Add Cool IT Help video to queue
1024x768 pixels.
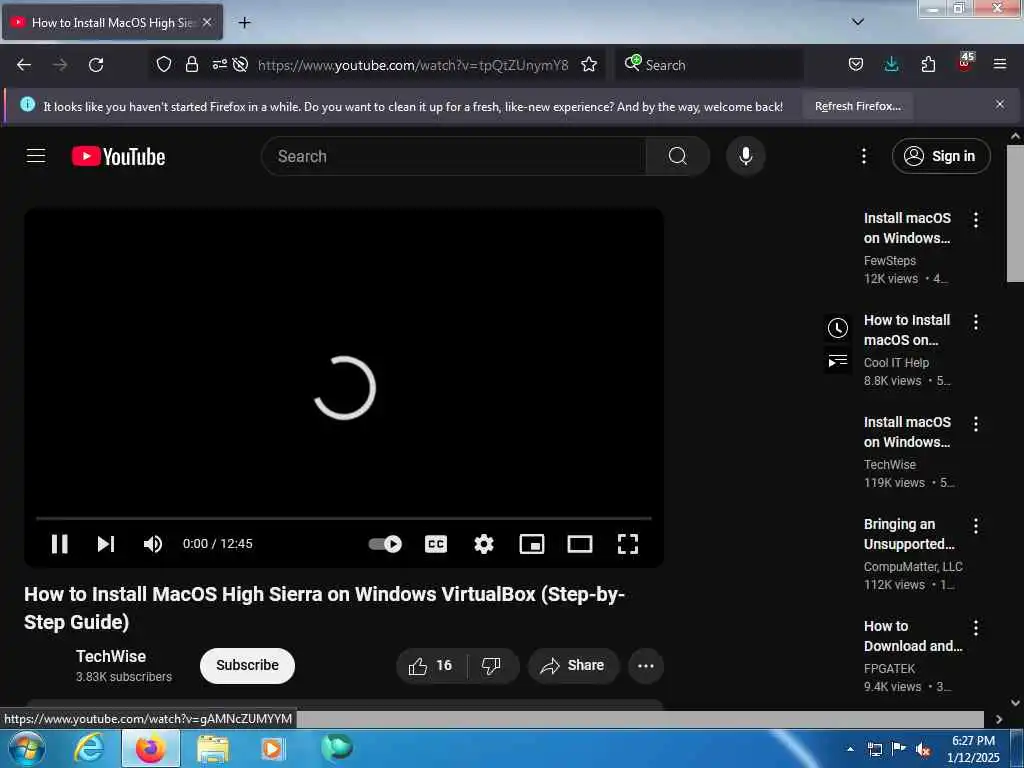pyautogui.click(x=838, y=361)
